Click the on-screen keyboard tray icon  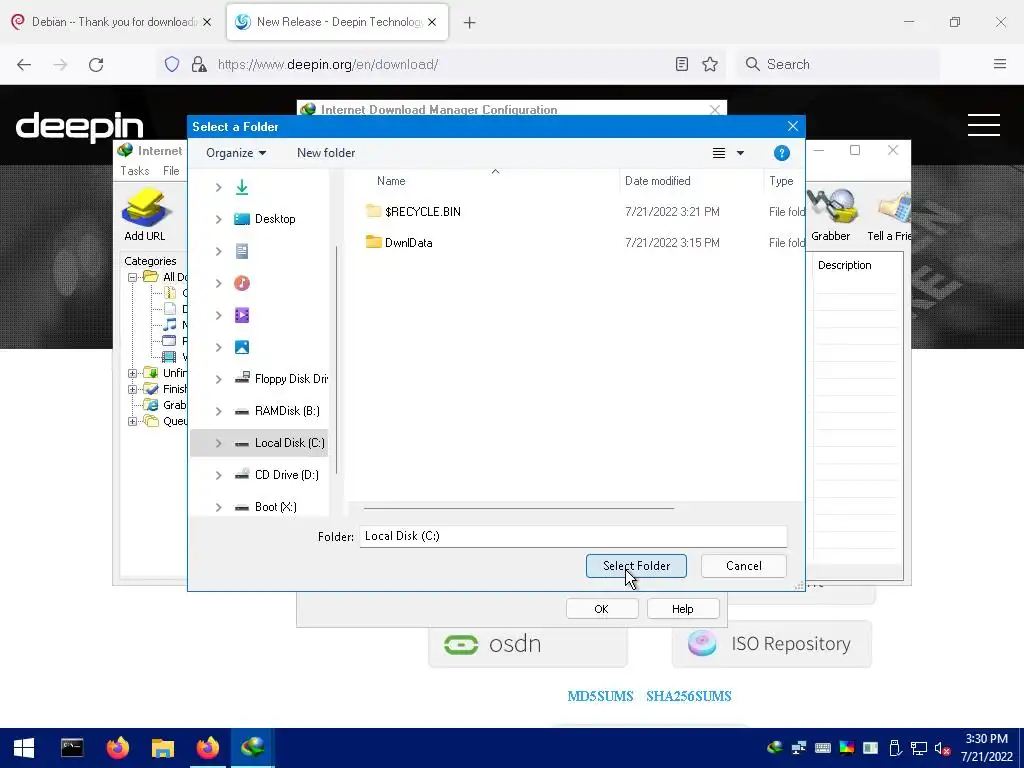(x=823, y=748)
